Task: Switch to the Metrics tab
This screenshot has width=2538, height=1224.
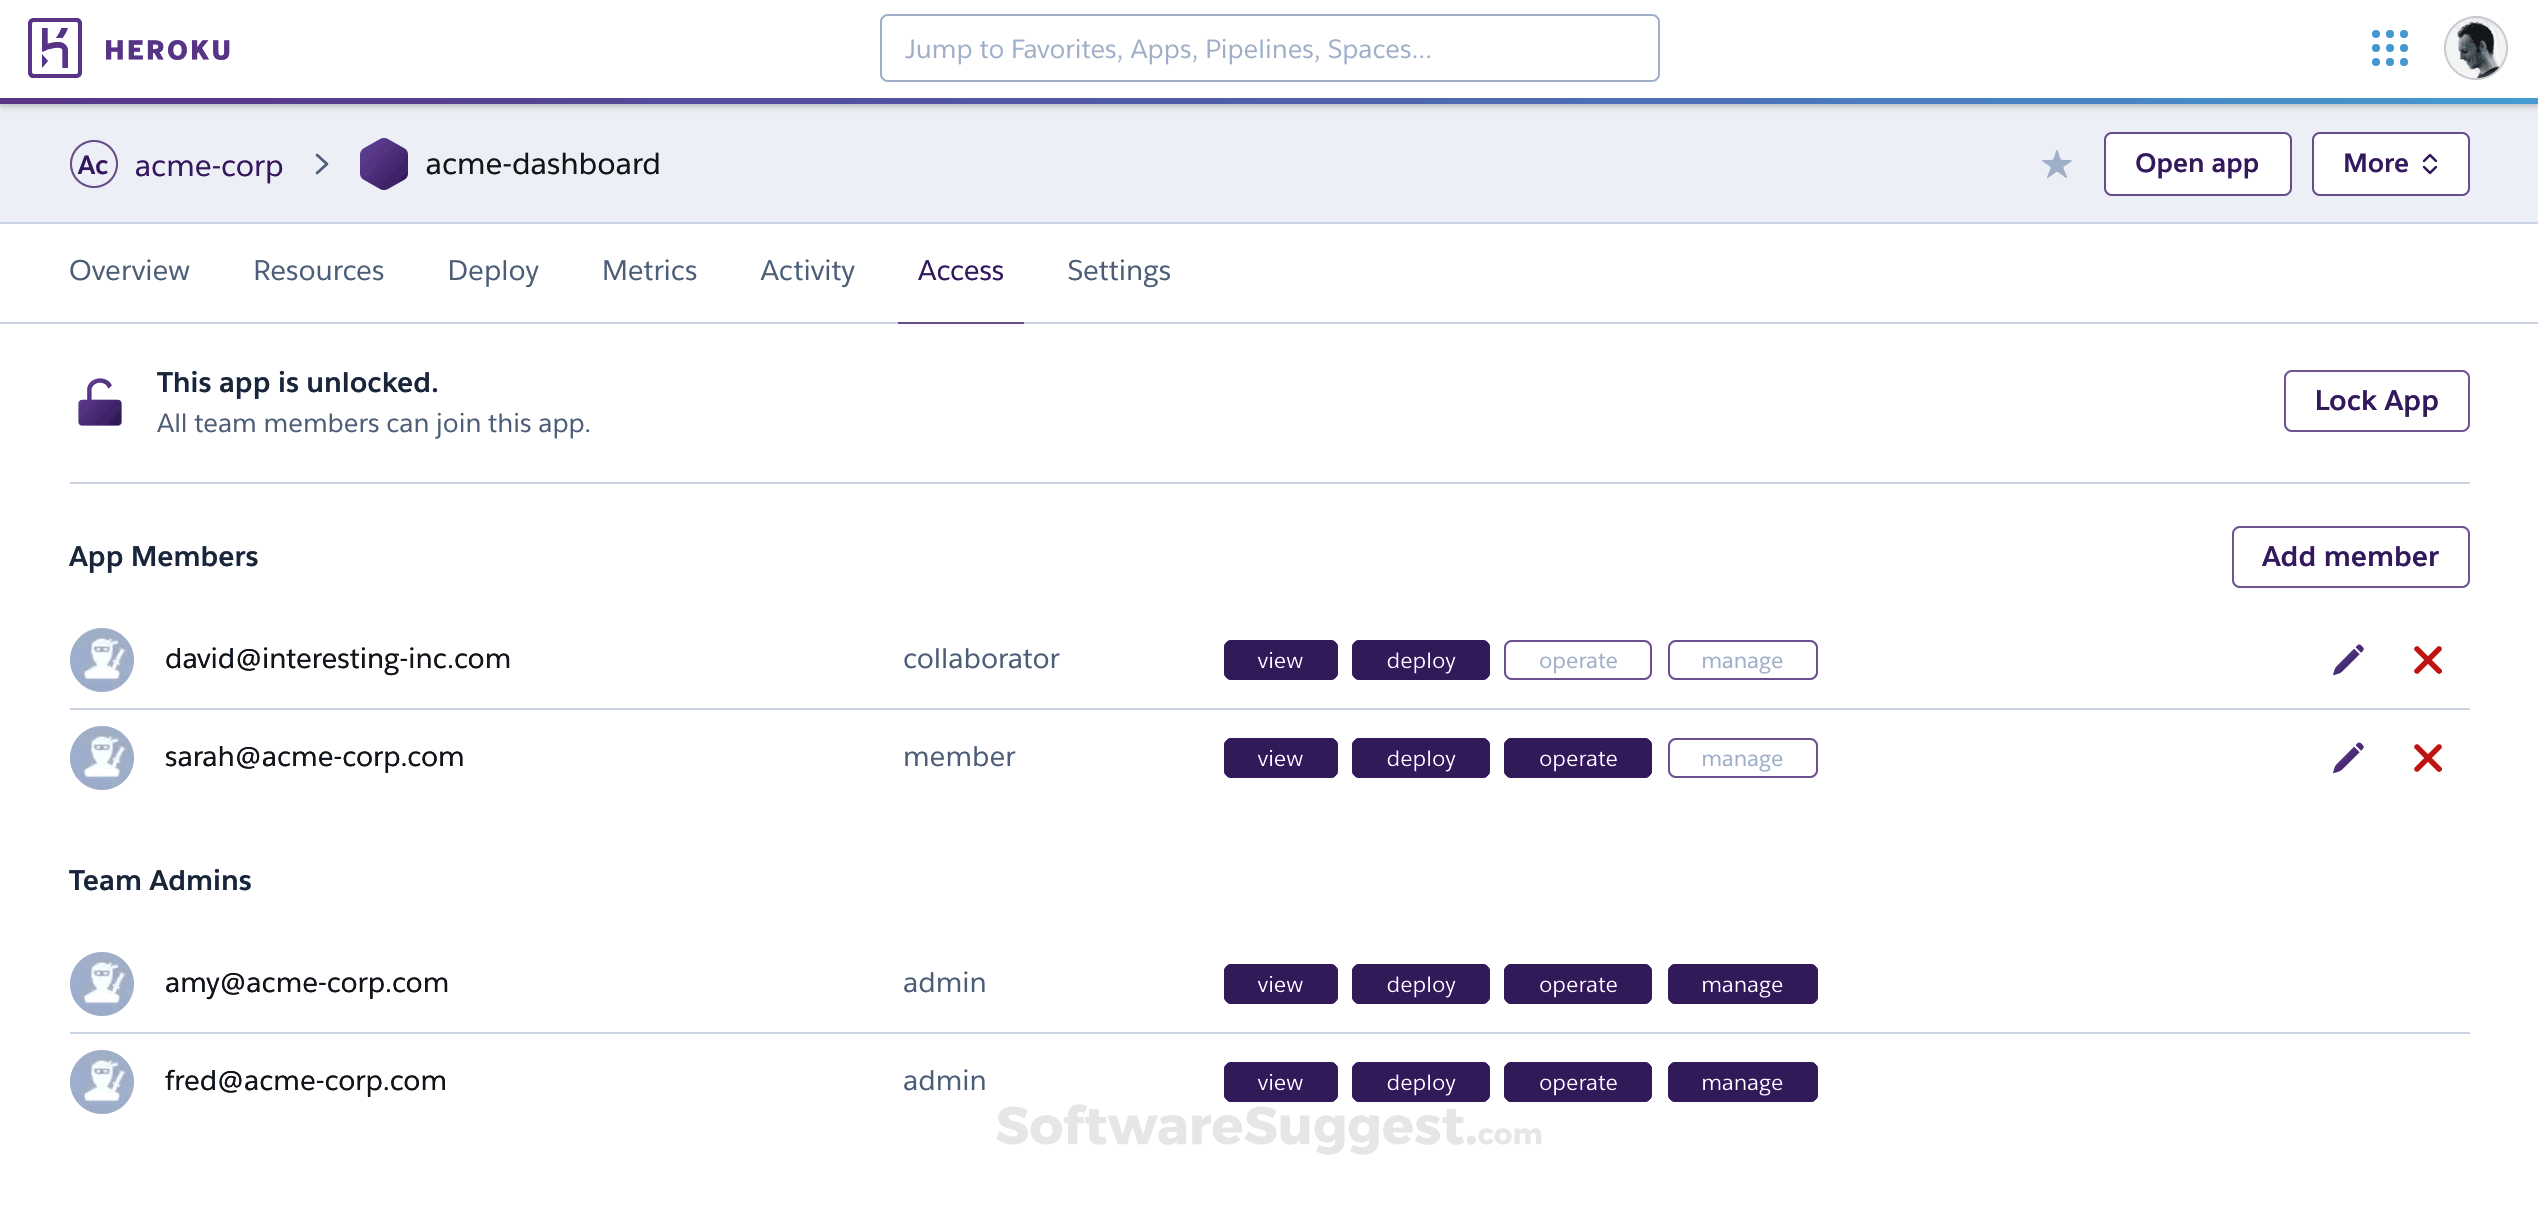Action: pos(649,270)
